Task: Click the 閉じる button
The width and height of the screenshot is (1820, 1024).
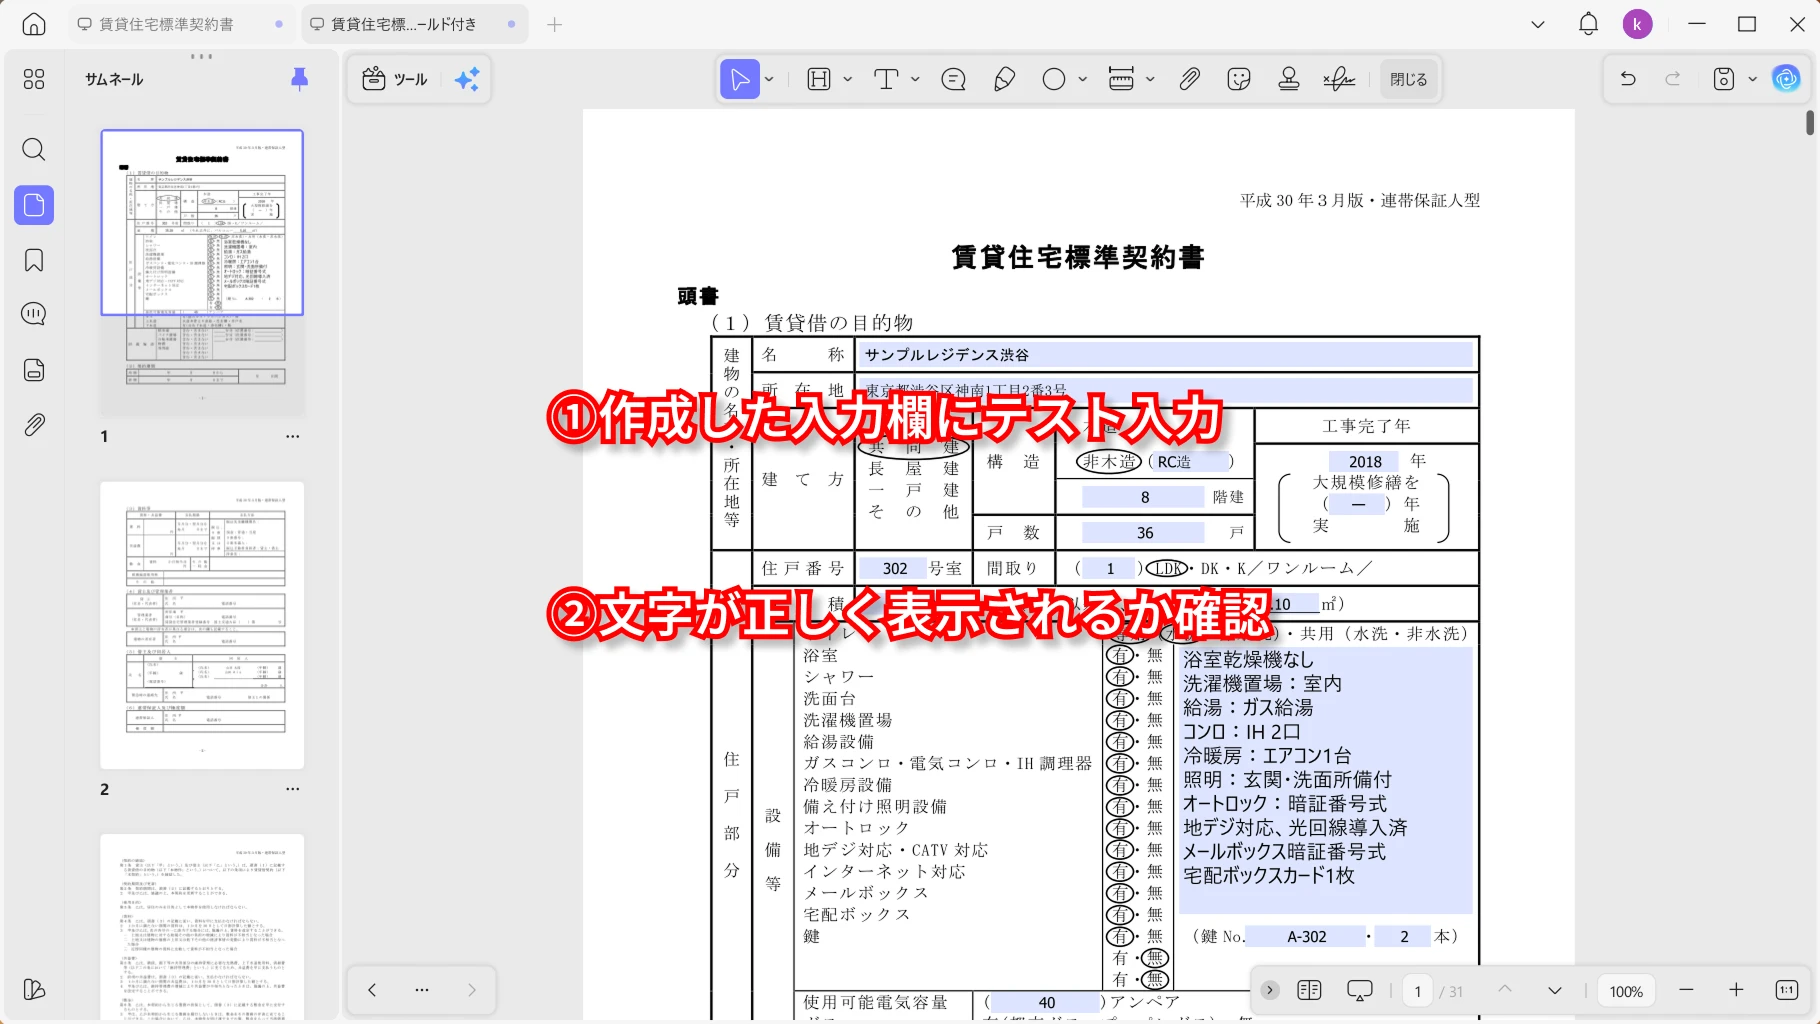Action: pos(1408,79)
